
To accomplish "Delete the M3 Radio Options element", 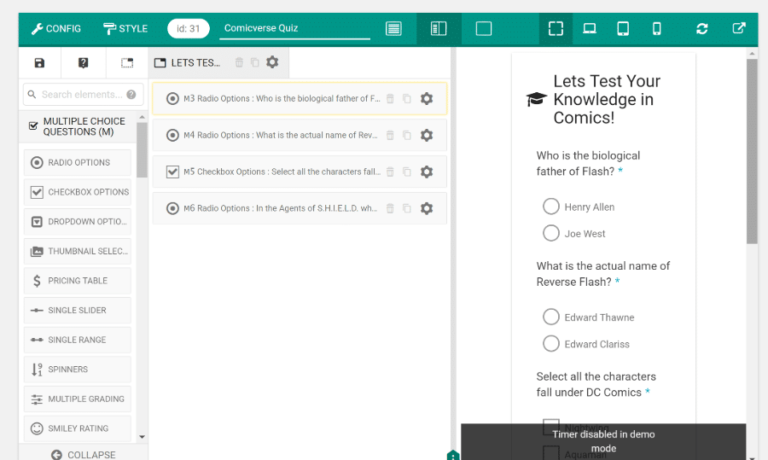I will point(390,98).
